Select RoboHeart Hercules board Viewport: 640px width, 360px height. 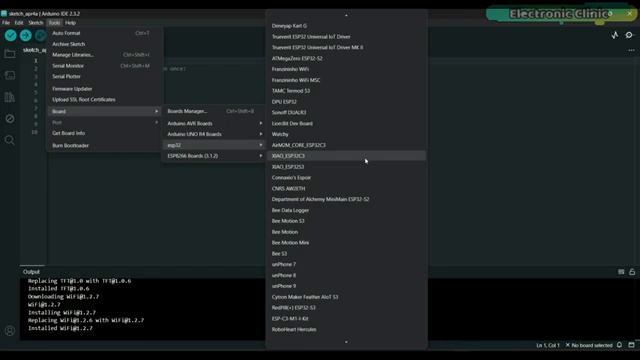tap(347, 329)
